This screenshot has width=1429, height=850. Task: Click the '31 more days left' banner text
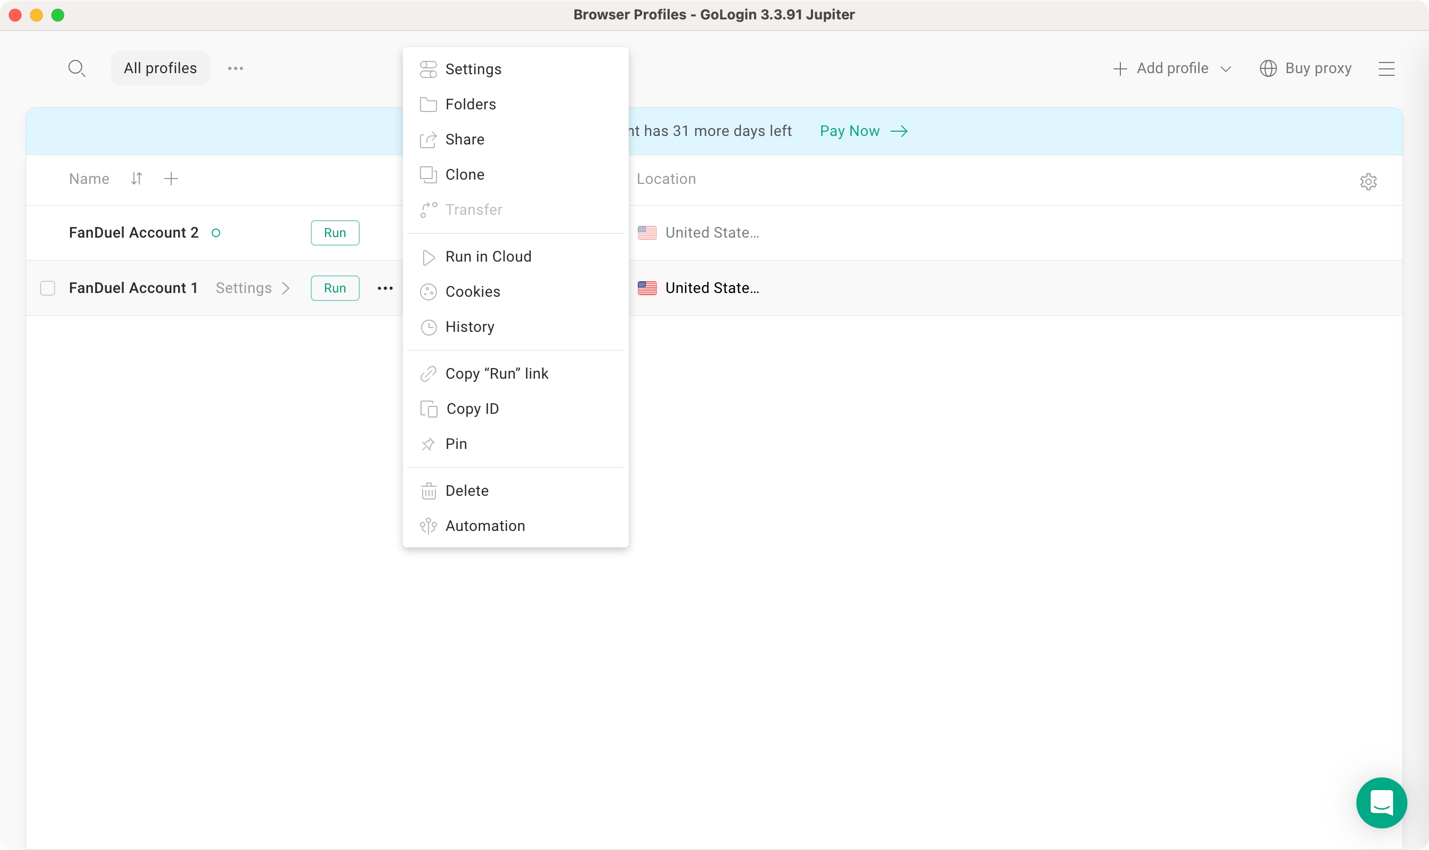pyautogui.click(x=711, y=131)
